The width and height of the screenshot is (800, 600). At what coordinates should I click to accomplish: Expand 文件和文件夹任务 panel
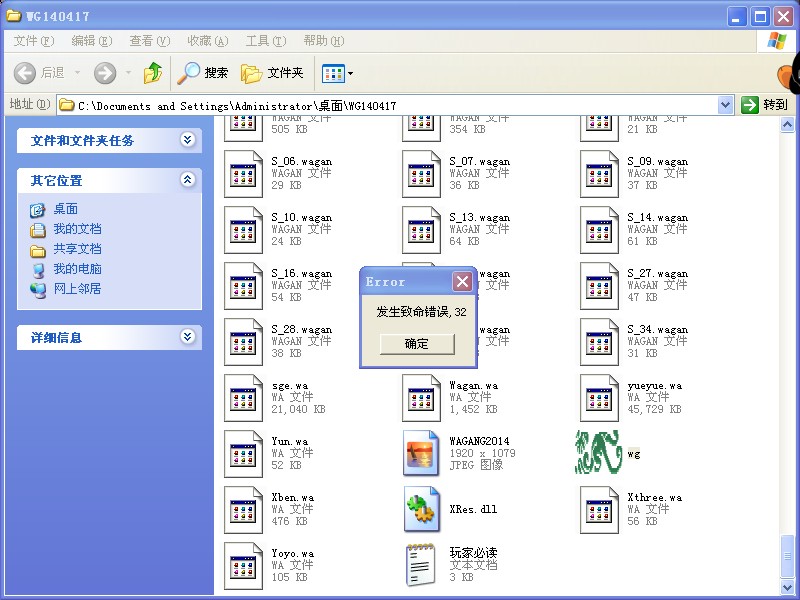click(187, 140)
